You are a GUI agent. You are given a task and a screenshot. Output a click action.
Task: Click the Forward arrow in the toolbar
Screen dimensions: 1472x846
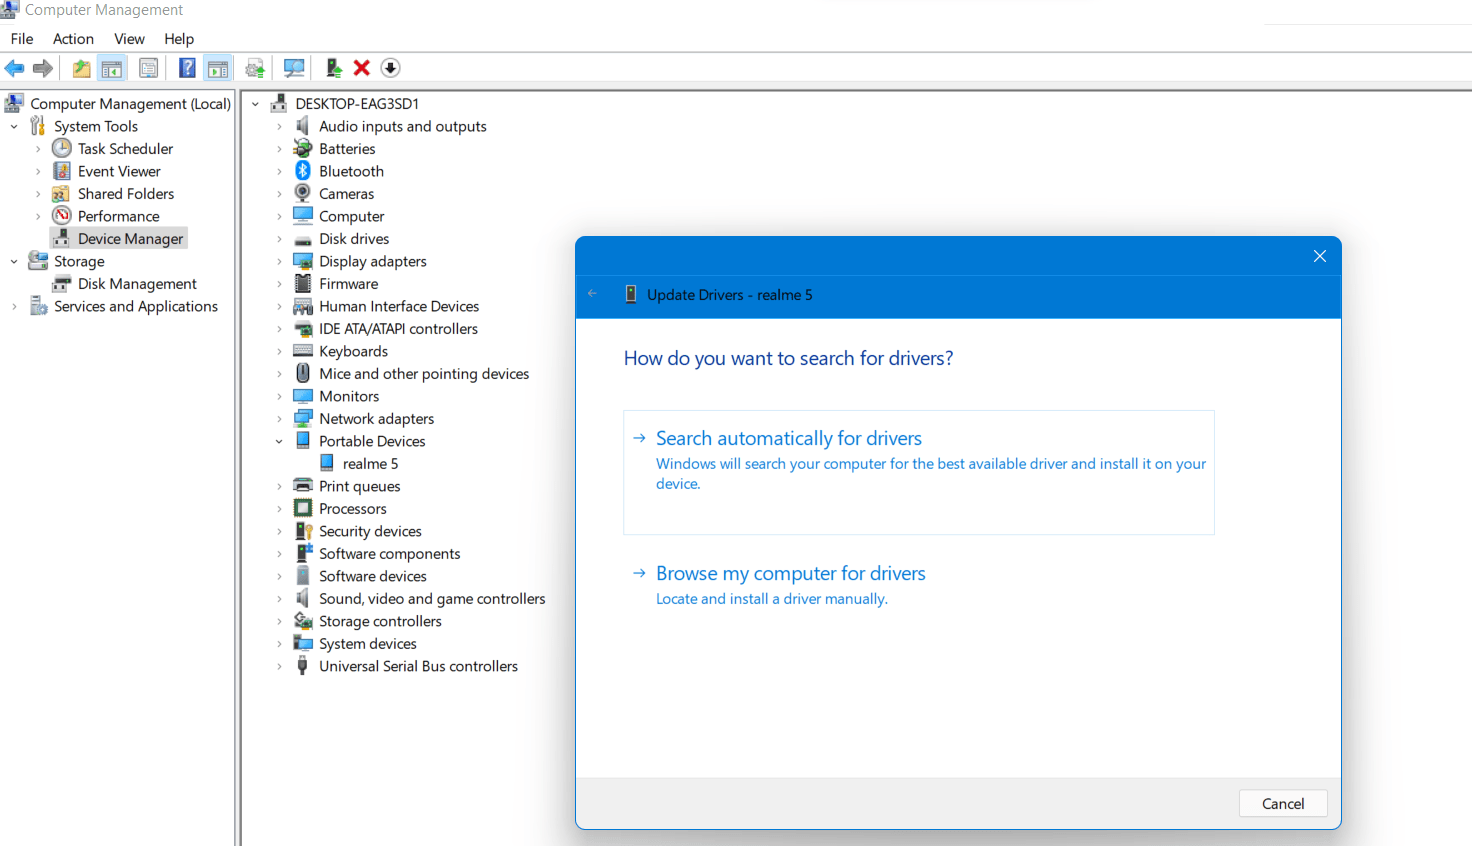pos(43,68)
